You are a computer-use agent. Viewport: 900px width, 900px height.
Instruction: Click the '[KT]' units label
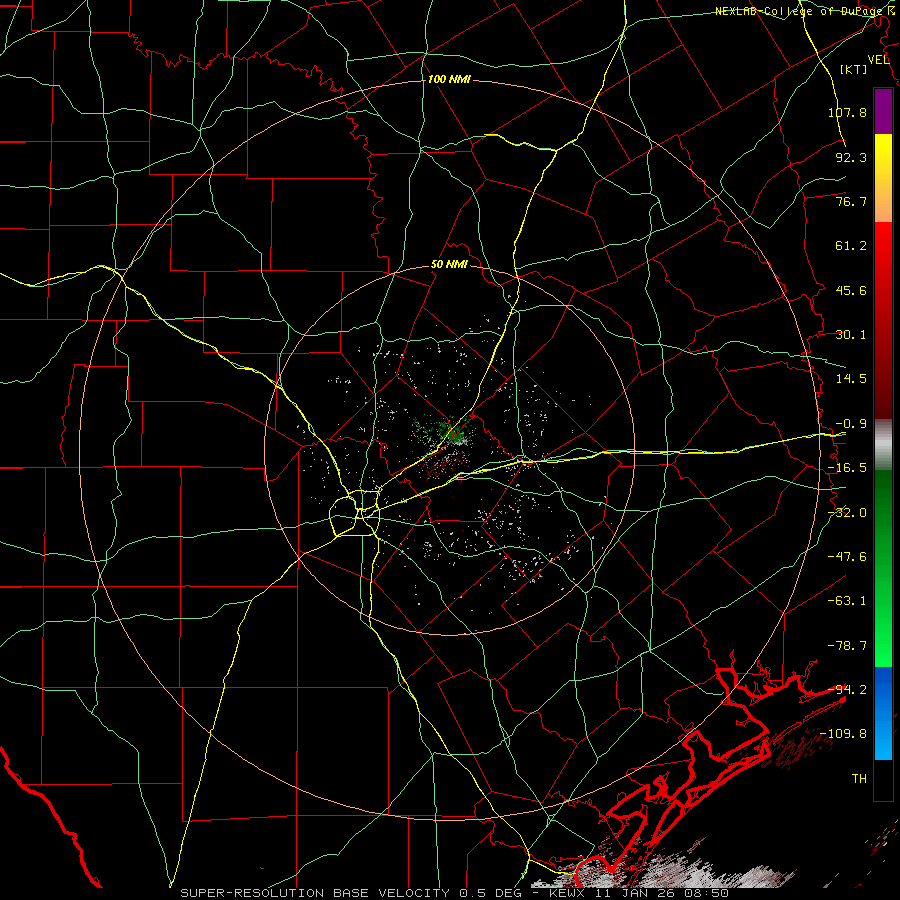pyautogui.click(x=854, y=69)
